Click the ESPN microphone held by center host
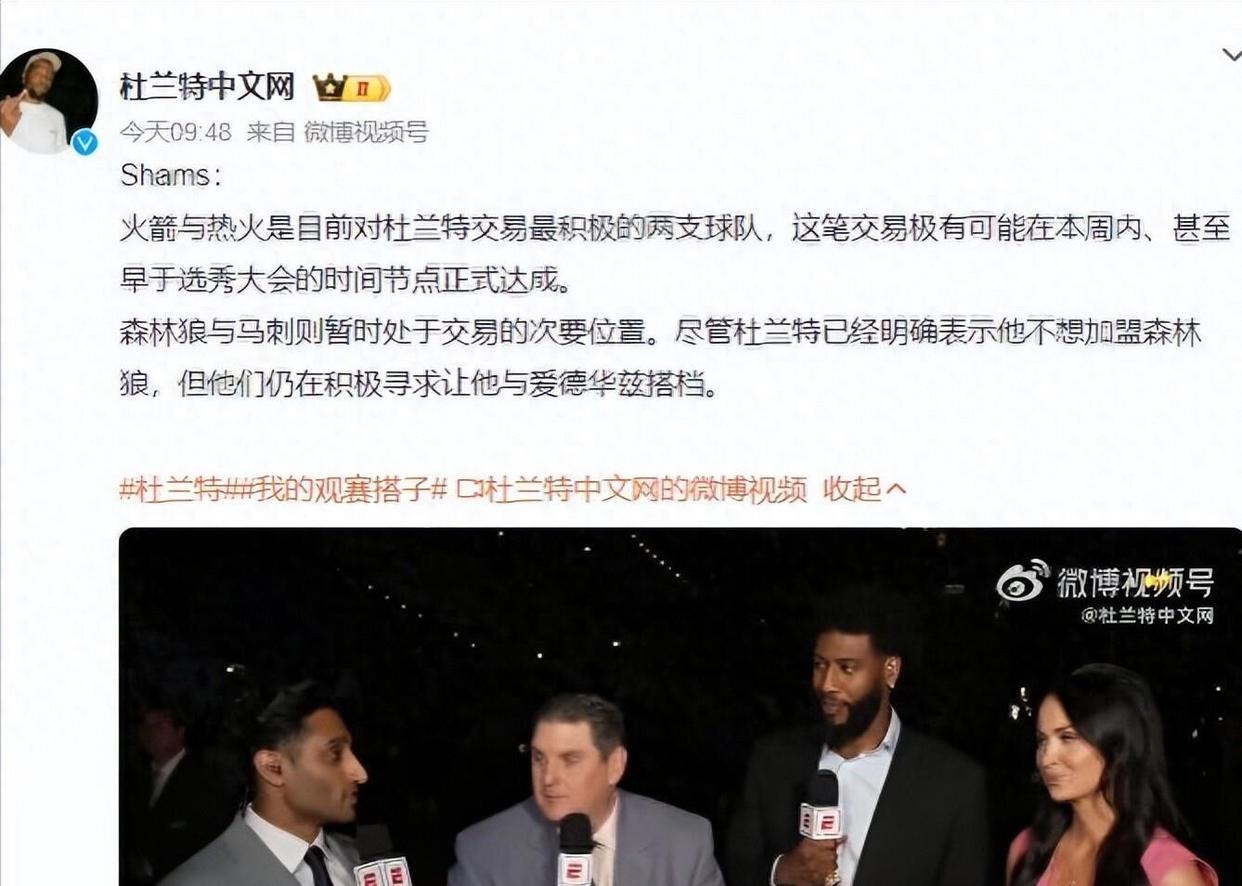The height and width of the screenshot is (886, 1242). pos(577,850)
